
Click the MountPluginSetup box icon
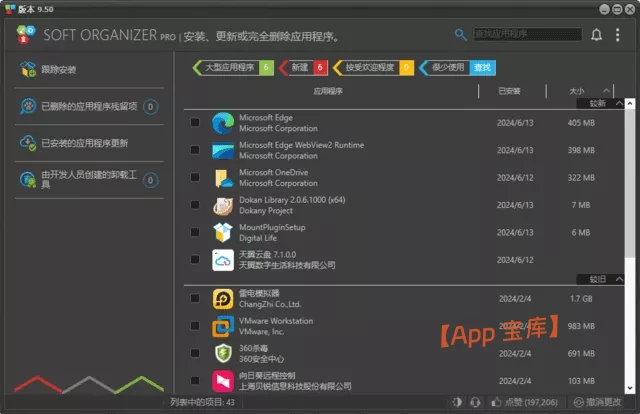(223, 232)
